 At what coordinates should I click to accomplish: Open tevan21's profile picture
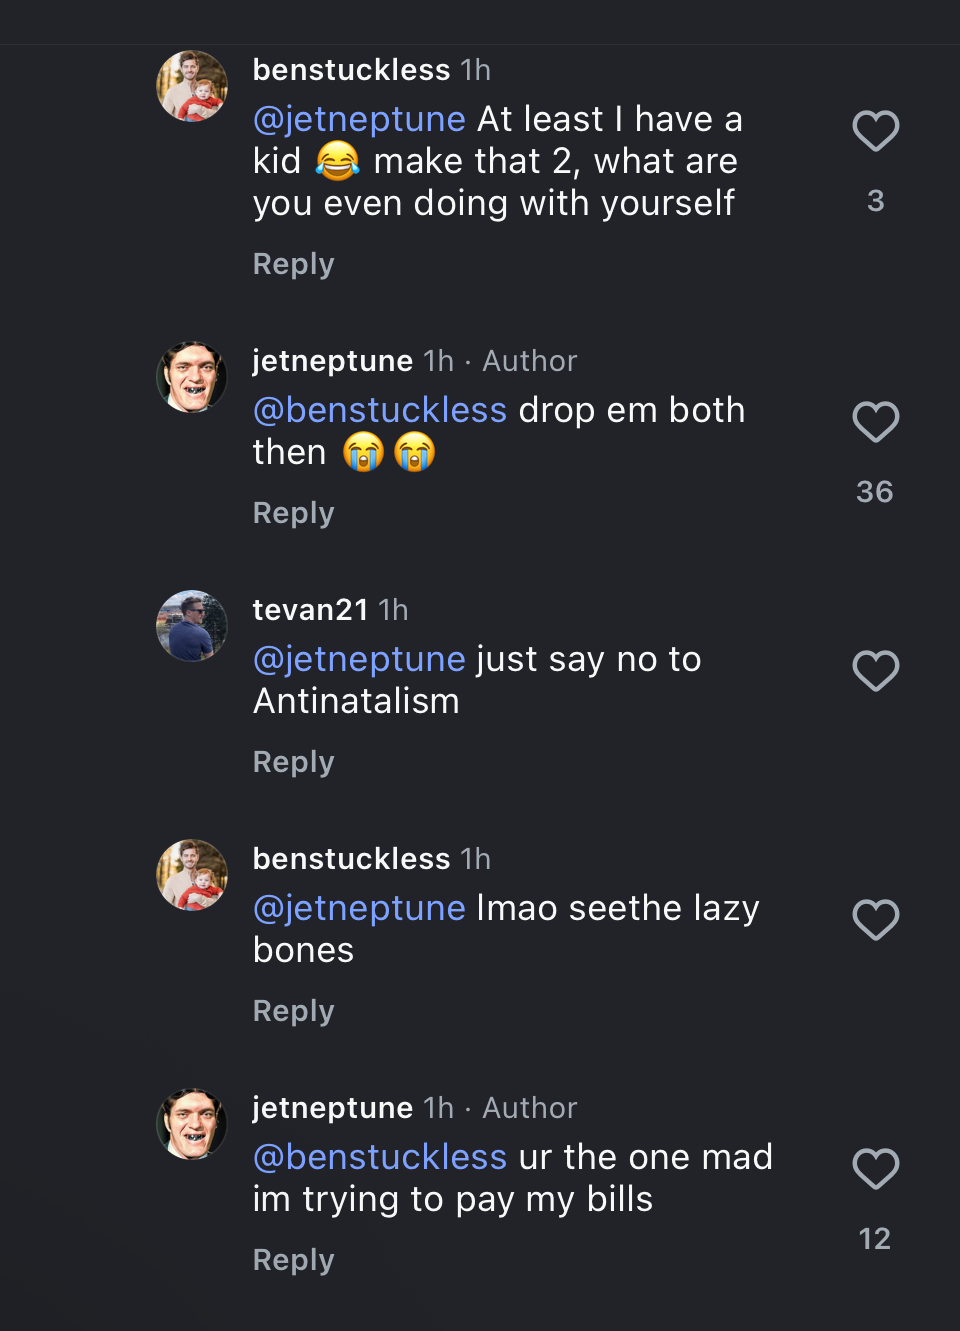[x=192, y=626]
